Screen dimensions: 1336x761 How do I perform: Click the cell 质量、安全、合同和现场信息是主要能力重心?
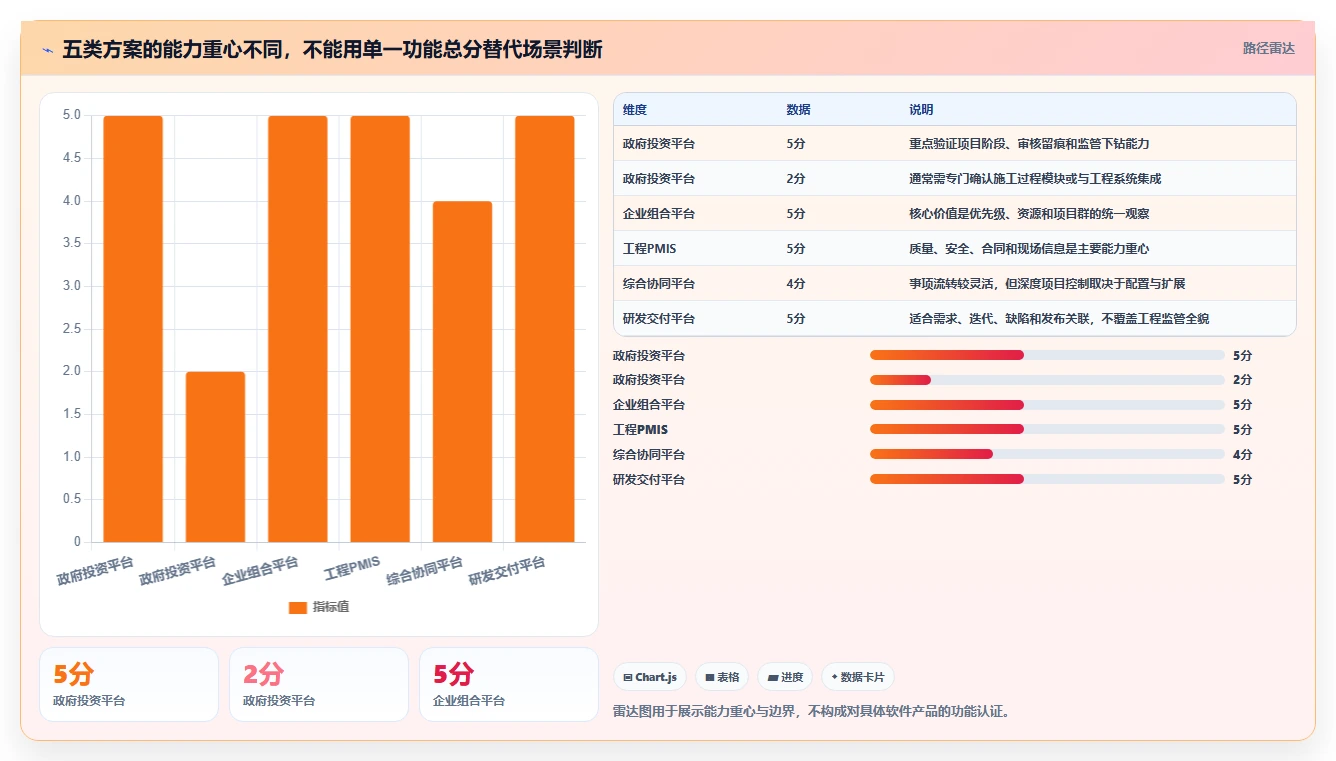pos(1029,249)
